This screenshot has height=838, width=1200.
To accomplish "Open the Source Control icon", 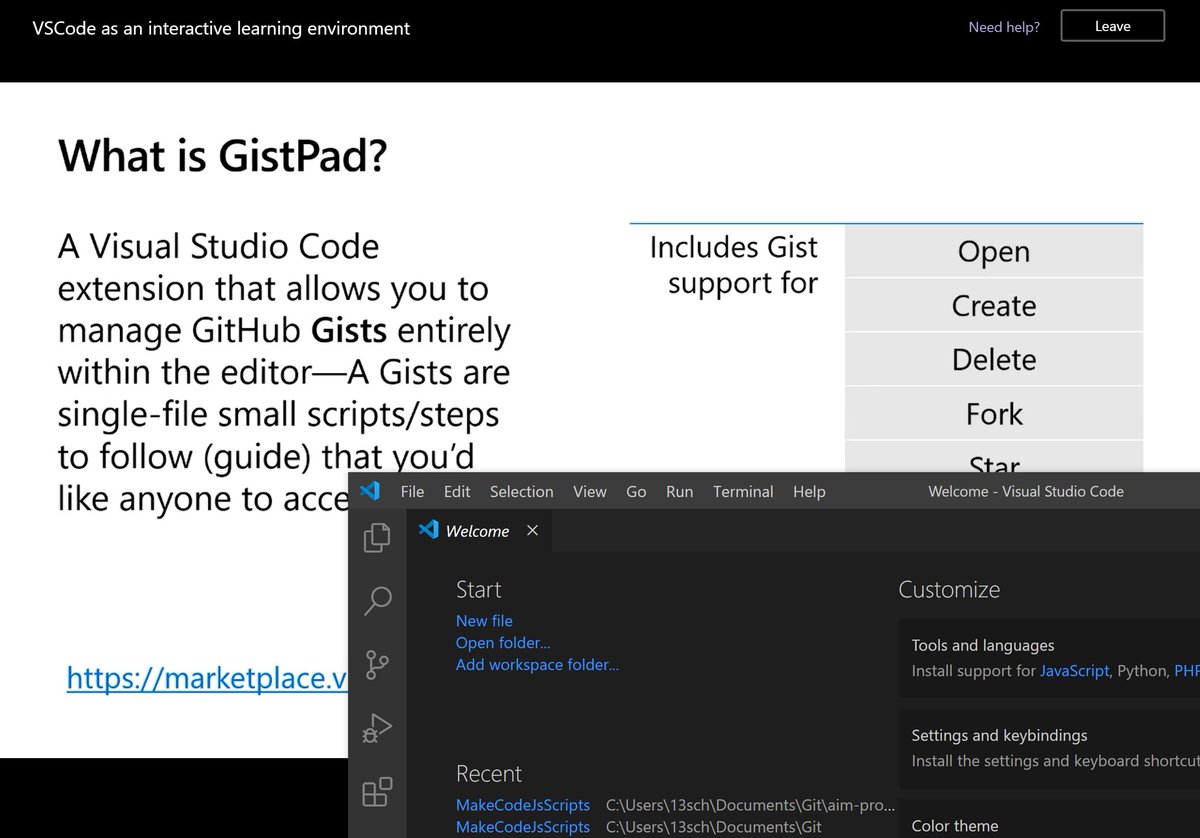I will point(377,664).
